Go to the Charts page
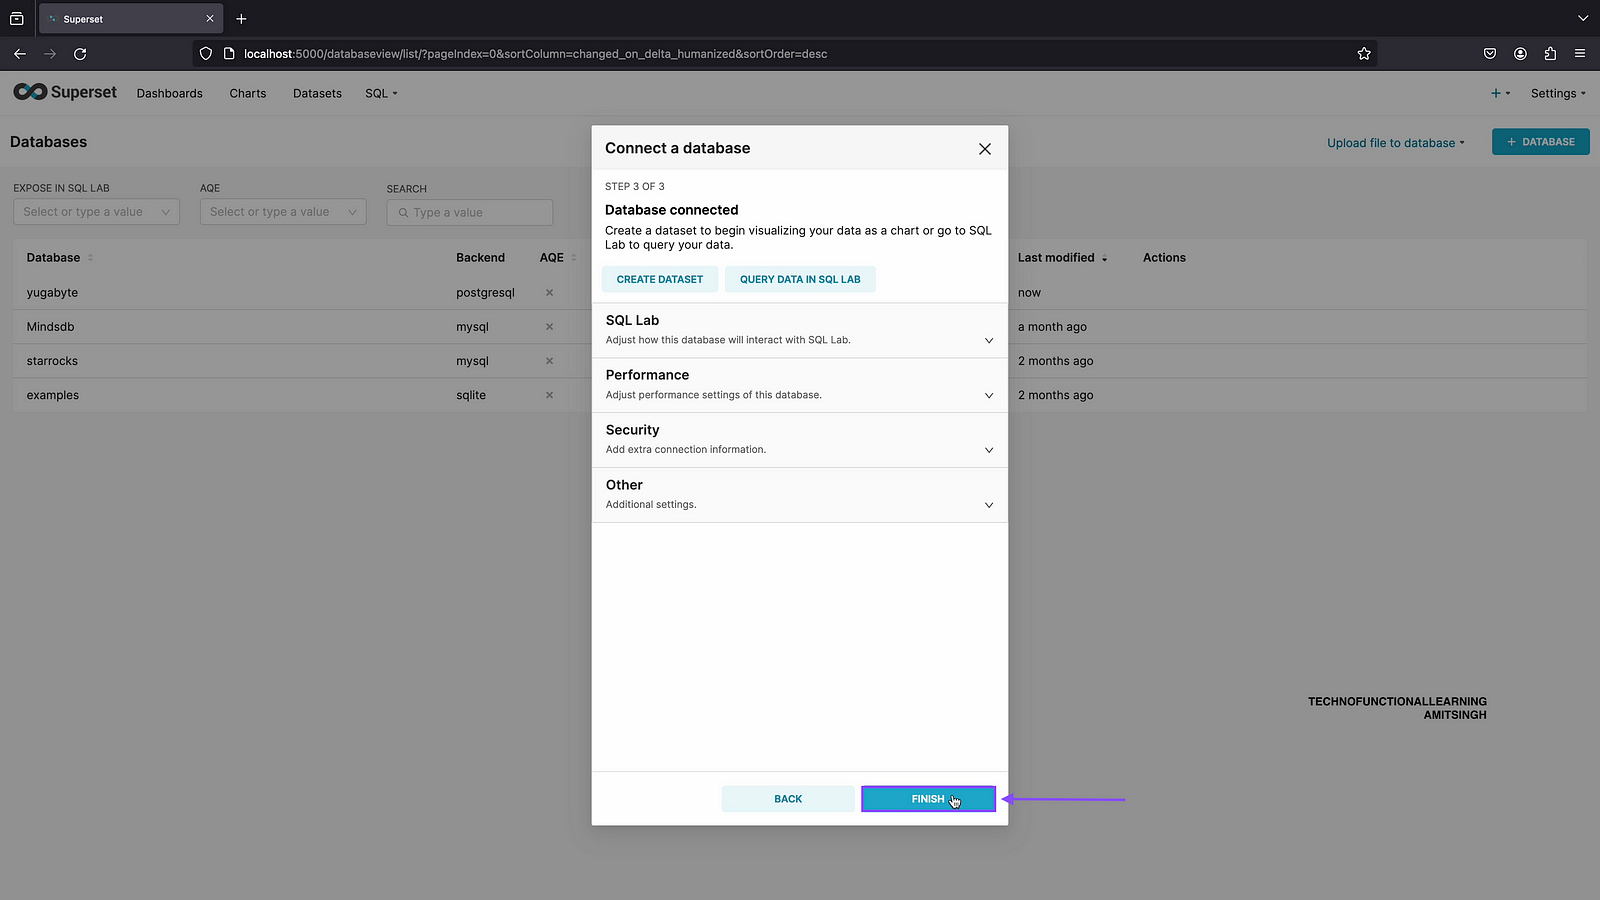Image resolution: width=1600 pixels, height=900 pixels. pyautogui.click(x=247, y=93)
